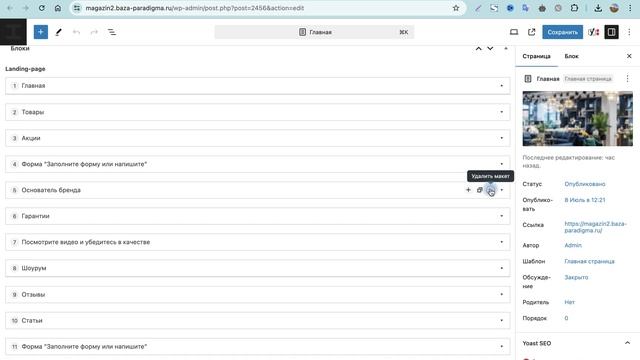Redo the last change

pos(94,32)
